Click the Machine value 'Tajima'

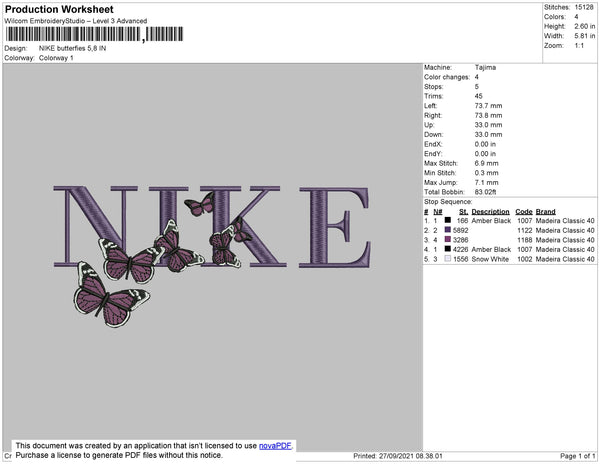pos(485,67)
